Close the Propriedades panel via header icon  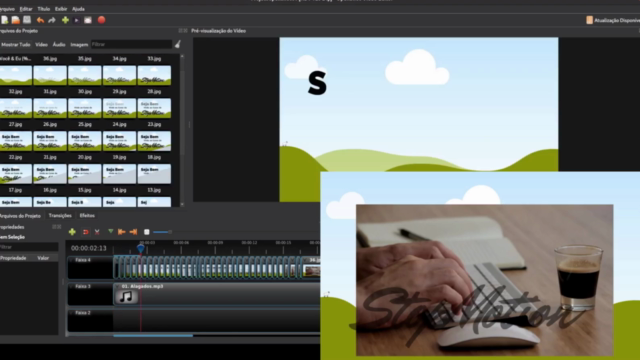[x=59, y=227]
